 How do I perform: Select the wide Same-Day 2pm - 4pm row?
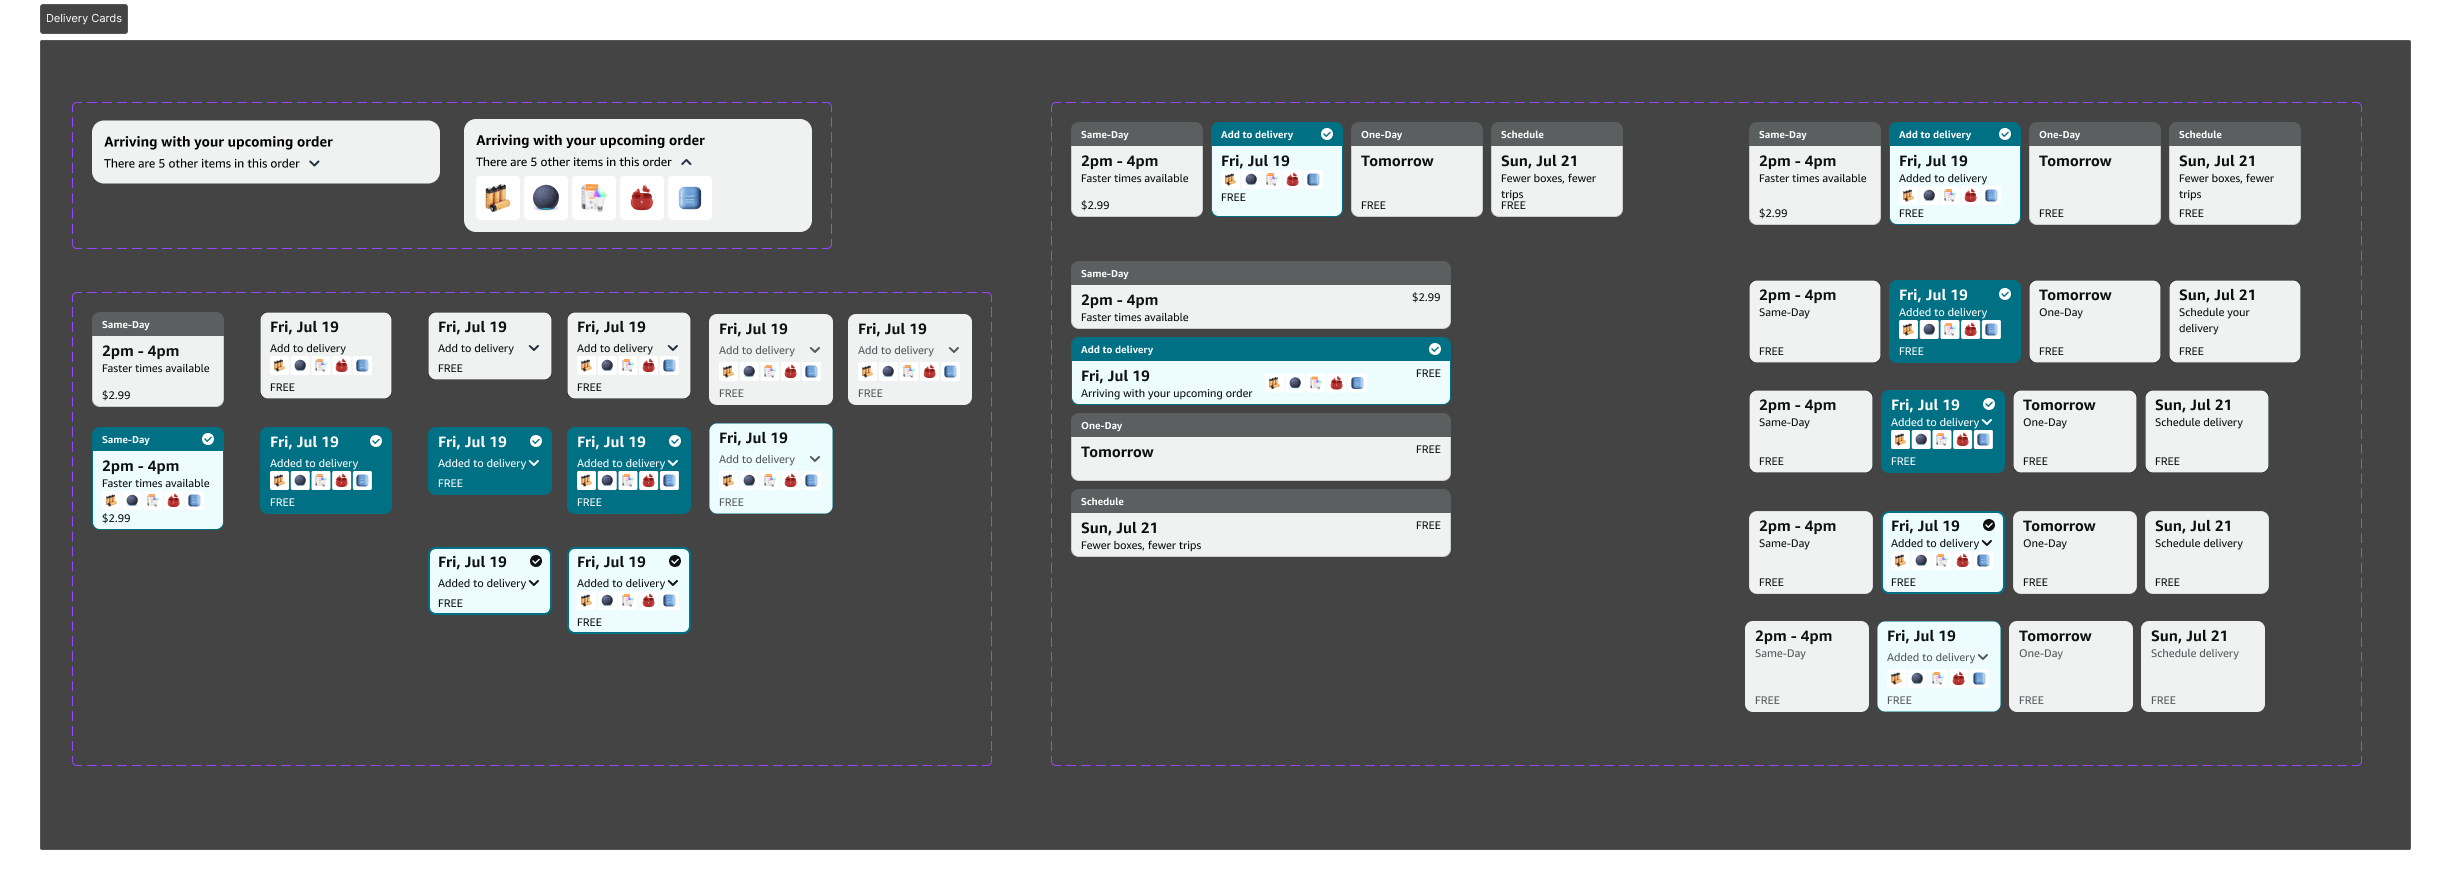tap(1260, 295)
